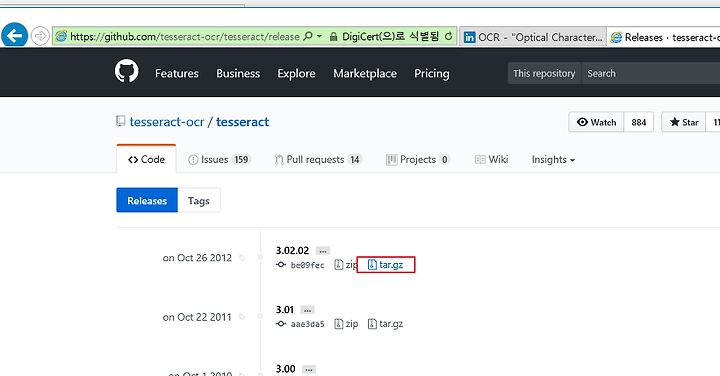
Task: Open Marketplace in GitHub header
Action: [x=365, y=73]
